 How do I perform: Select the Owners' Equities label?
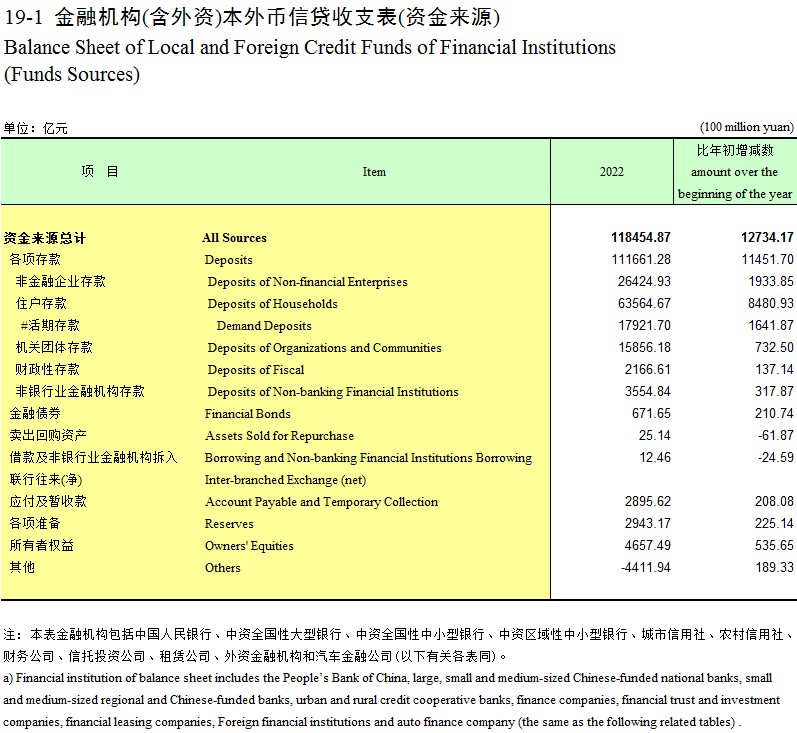249,546
